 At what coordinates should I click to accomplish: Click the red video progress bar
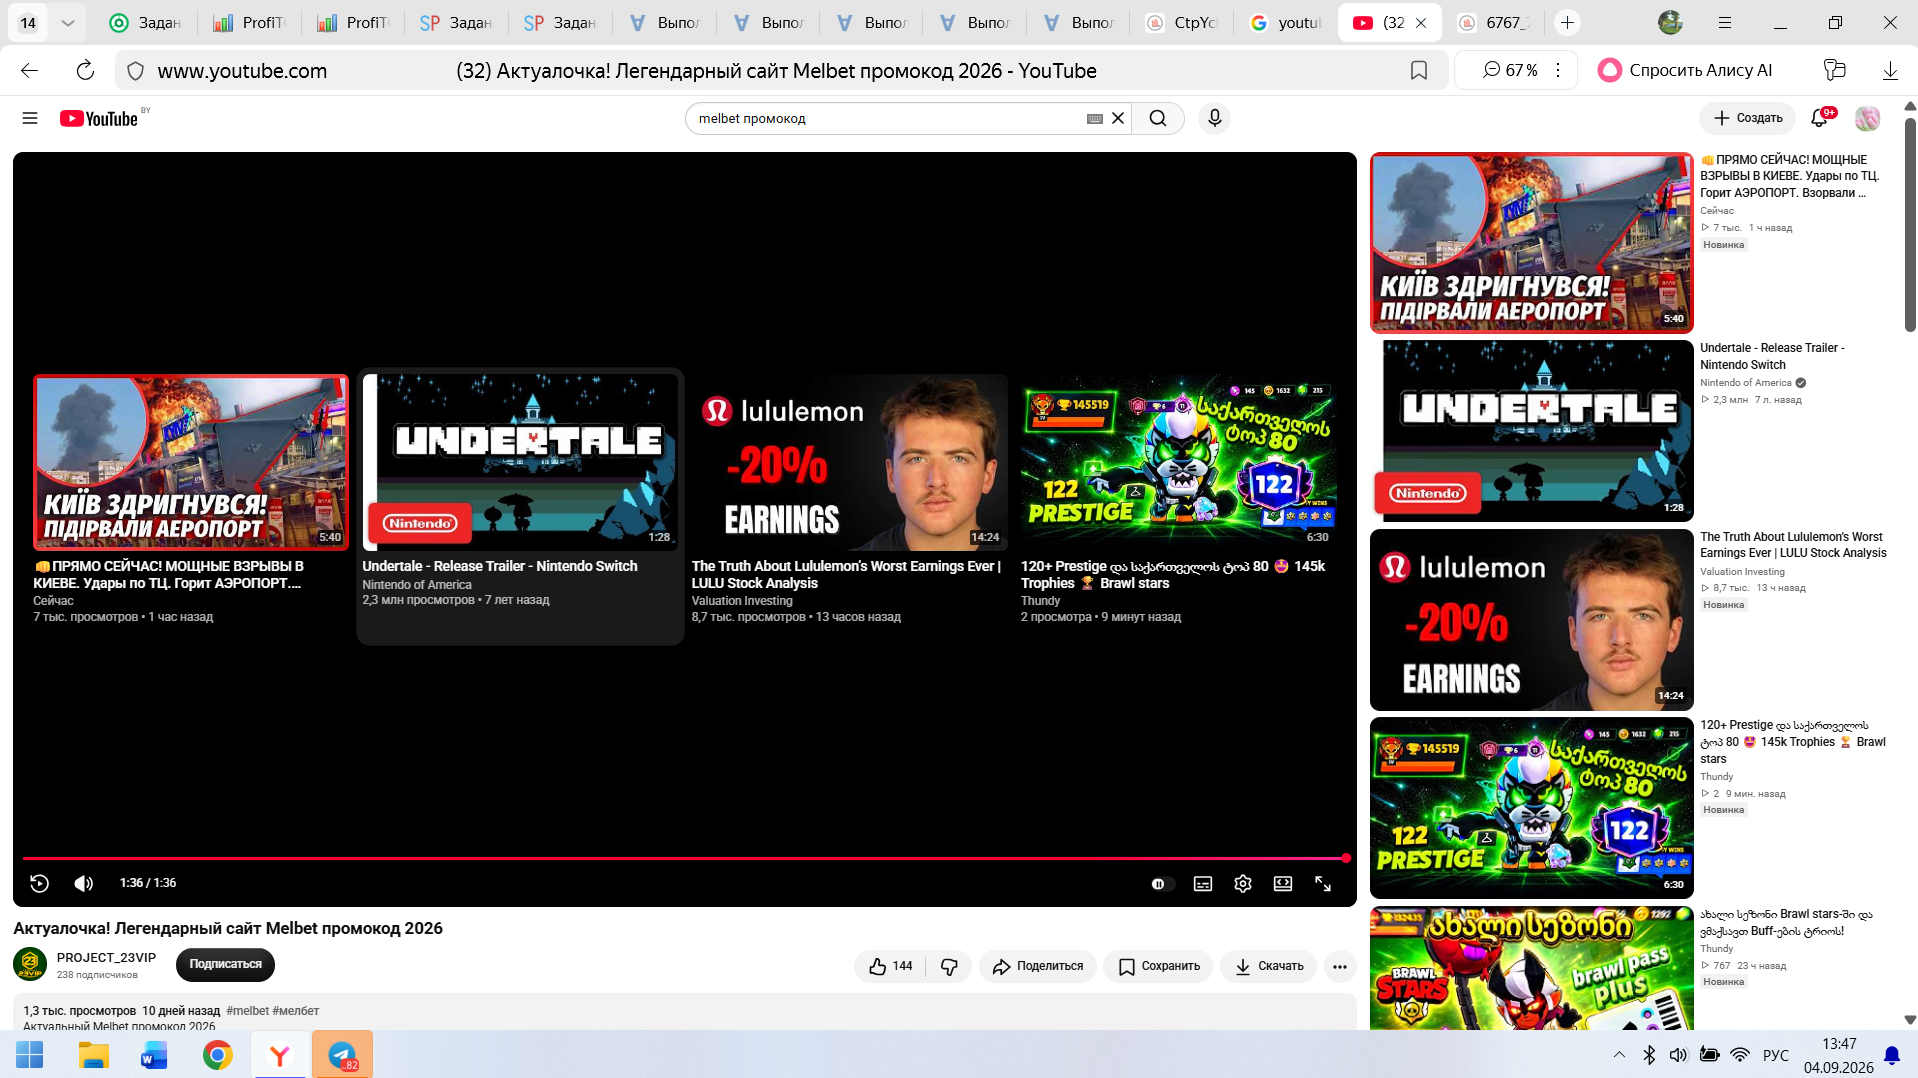[684, 858]
